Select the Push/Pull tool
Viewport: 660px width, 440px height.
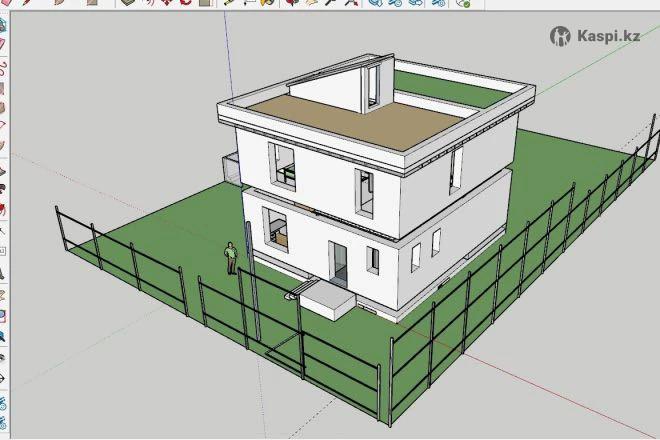(131, 3)
